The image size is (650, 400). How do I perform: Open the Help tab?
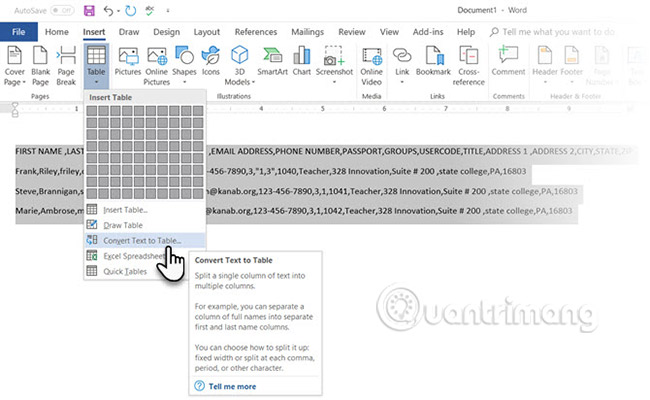(x=466, y=32)
